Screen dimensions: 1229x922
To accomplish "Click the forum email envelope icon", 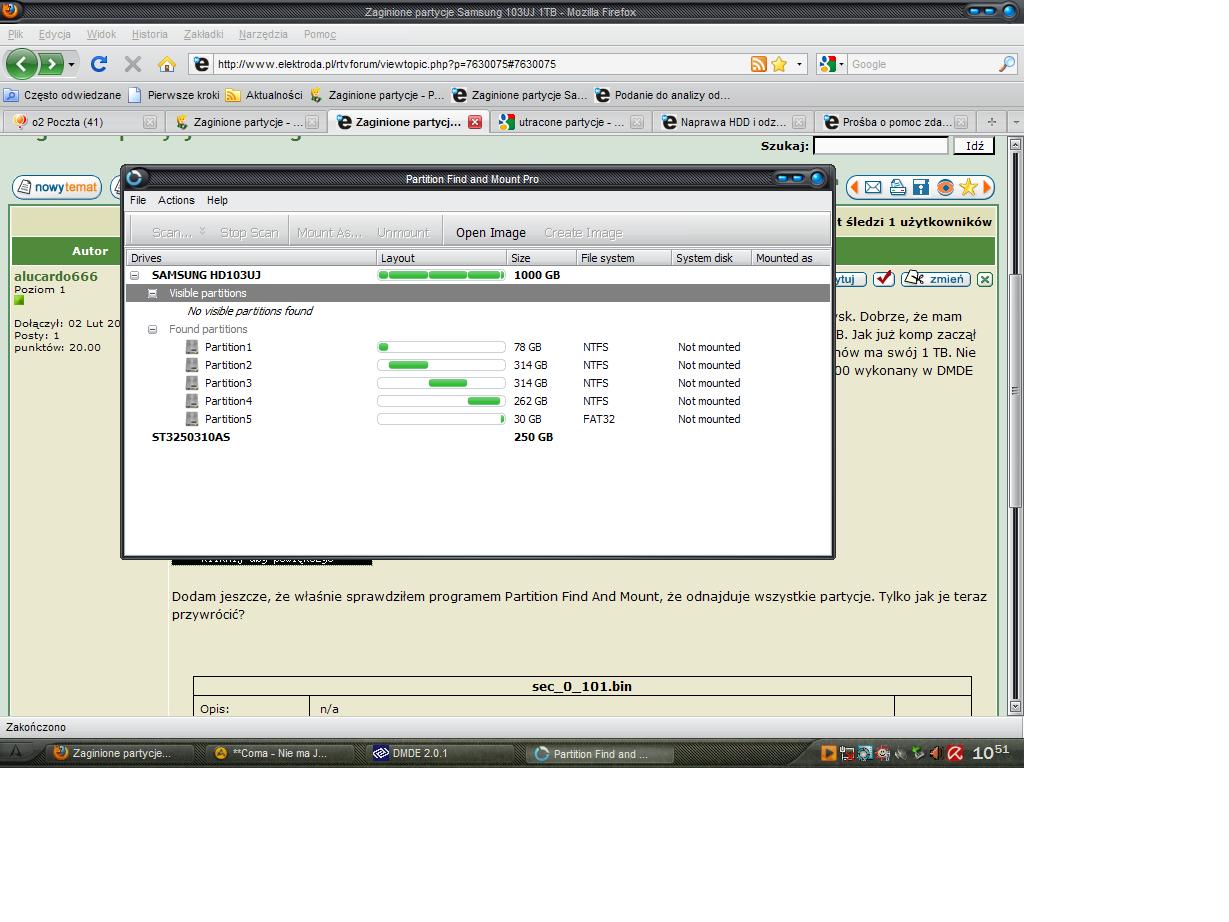I will [x=872, y=187].
